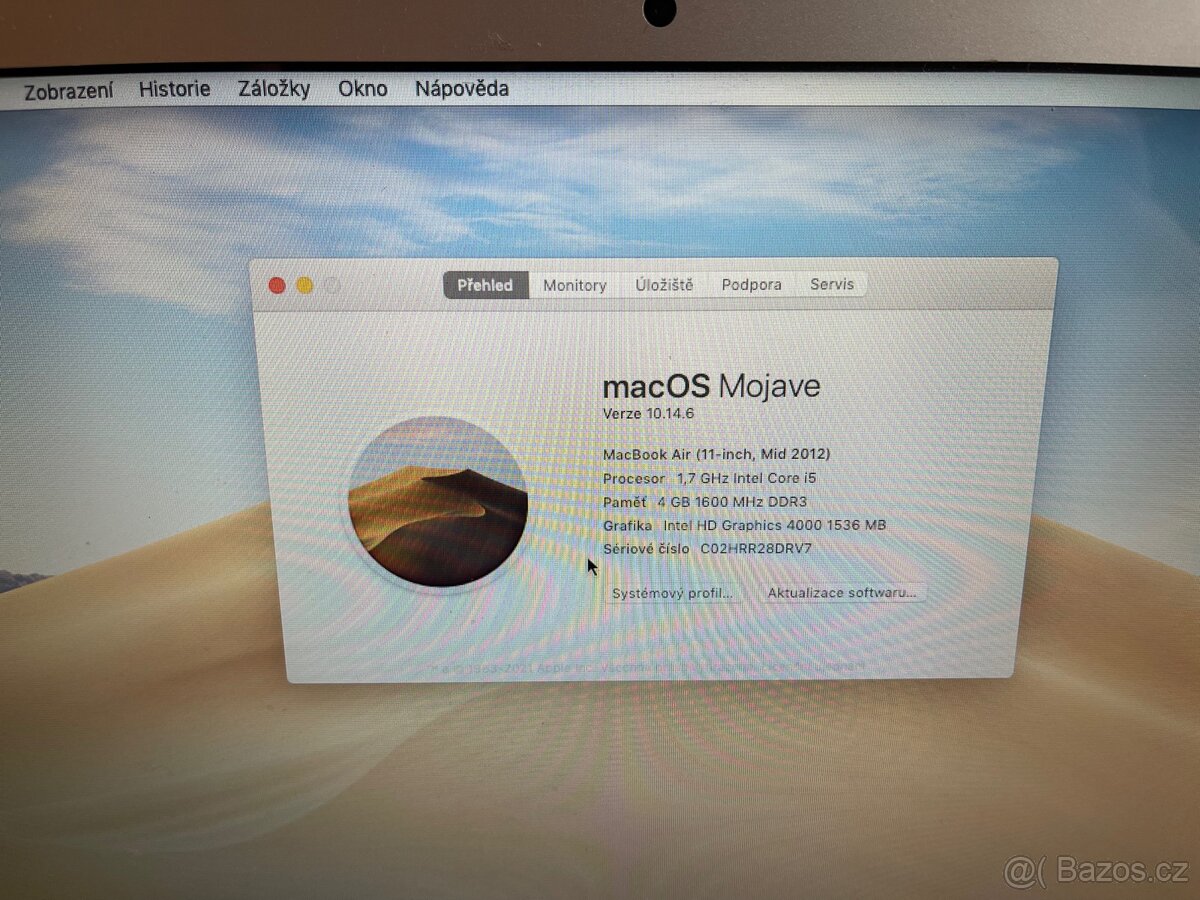Switch to the Monitory tab
The height and width of the screenshot is (900, 1200).
pyautogui.click(x=573, y=285)
